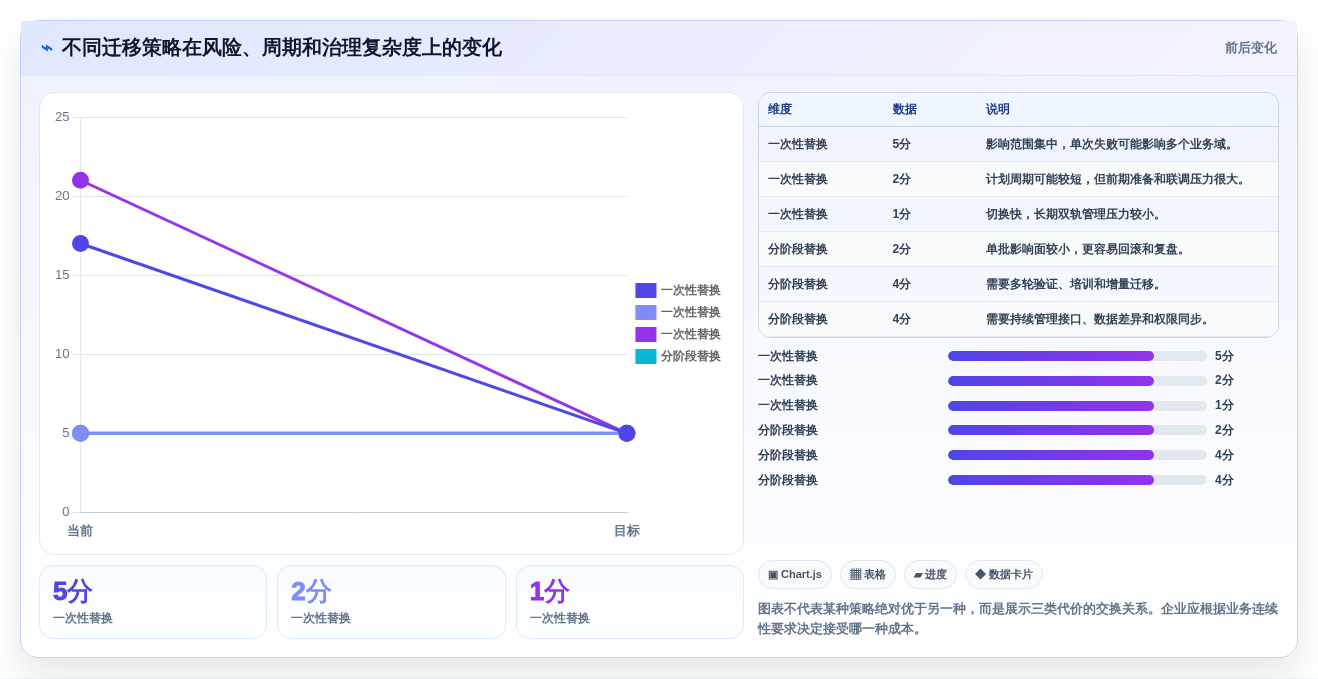
Task: Click the 说明 column header
Action: [998, 110]
